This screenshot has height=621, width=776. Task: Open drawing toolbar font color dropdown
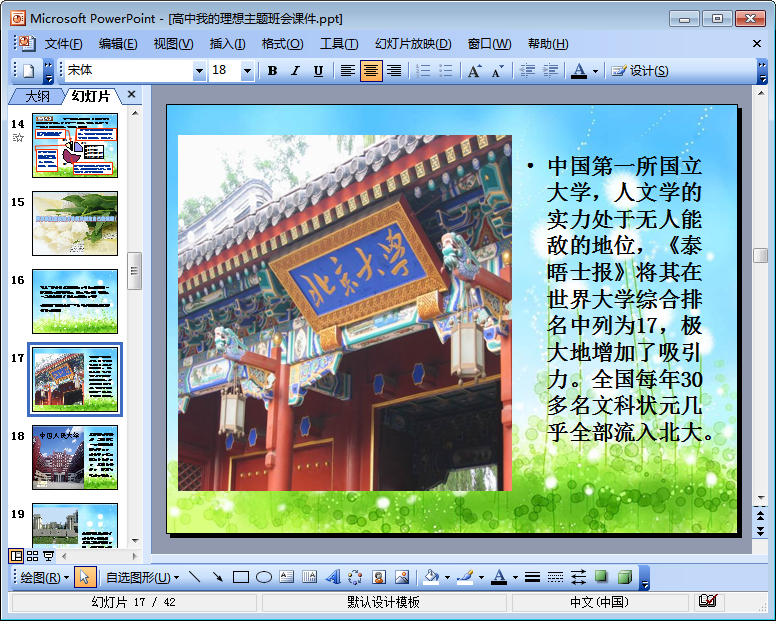coord(515,577)
